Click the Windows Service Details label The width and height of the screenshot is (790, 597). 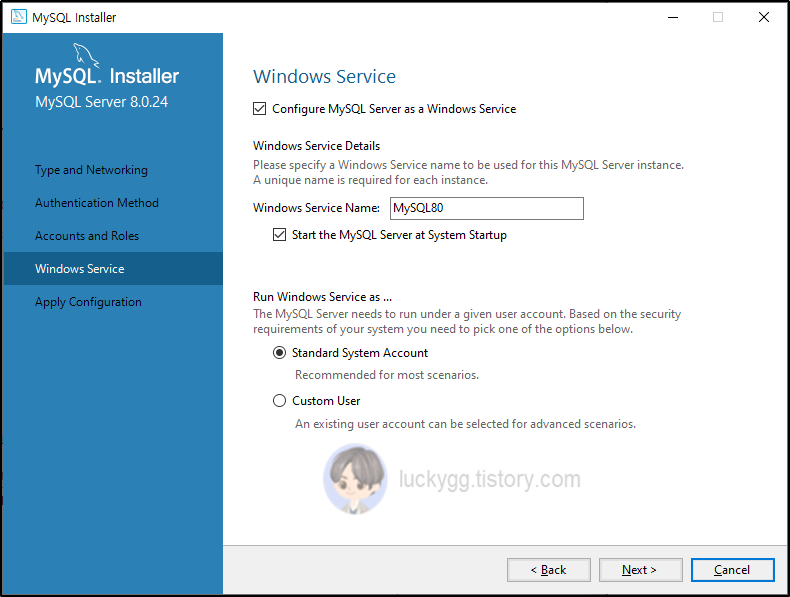click(316, 146)
